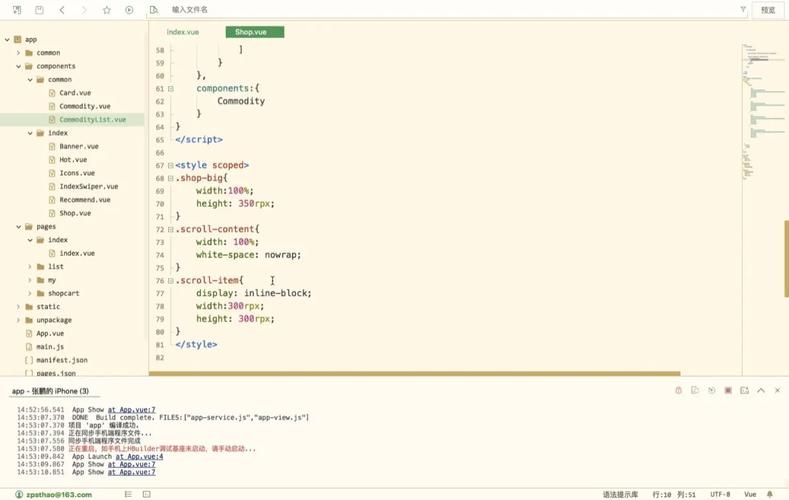This screenshot has height=500, width=789.
Task: Click the main.js file icon
Action: [x=29, y=347]
